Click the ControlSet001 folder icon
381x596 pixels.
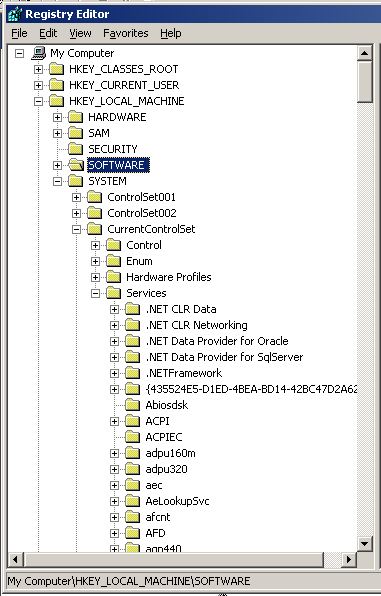[x=95, y=197]
